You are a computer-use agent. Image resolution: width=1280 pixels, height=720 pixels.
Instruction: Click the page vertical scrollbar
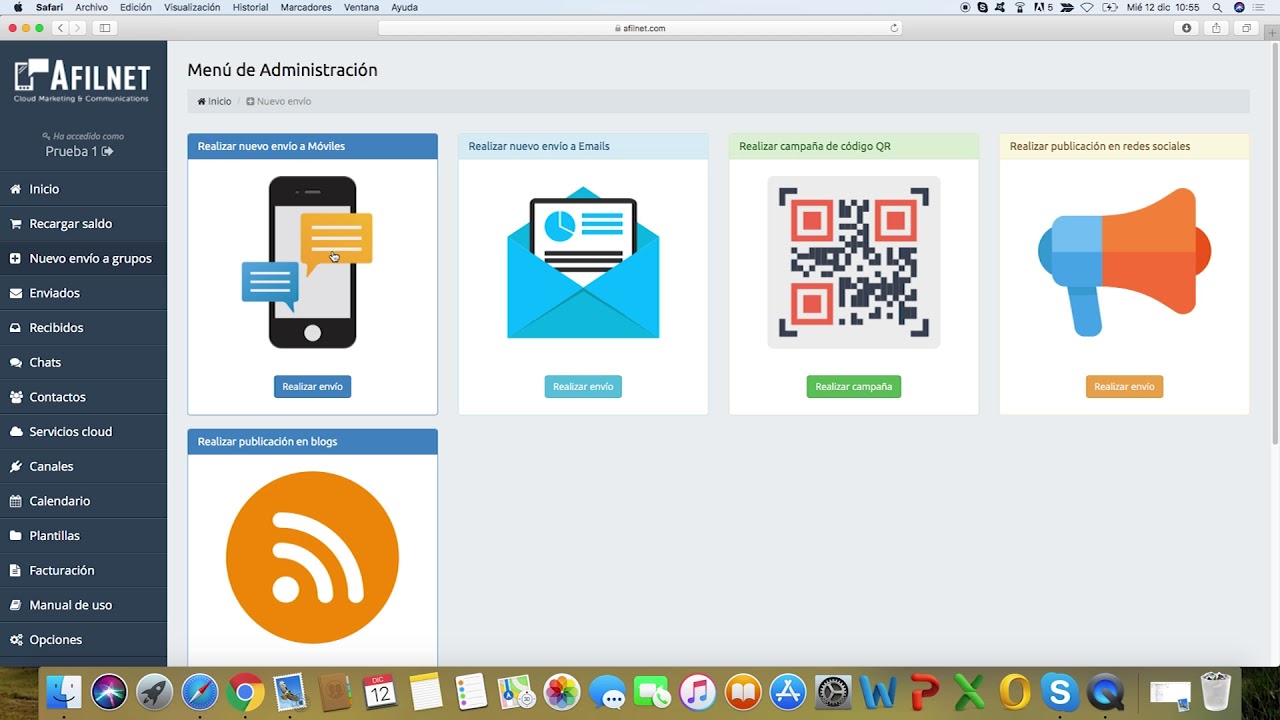point(1275,245)
